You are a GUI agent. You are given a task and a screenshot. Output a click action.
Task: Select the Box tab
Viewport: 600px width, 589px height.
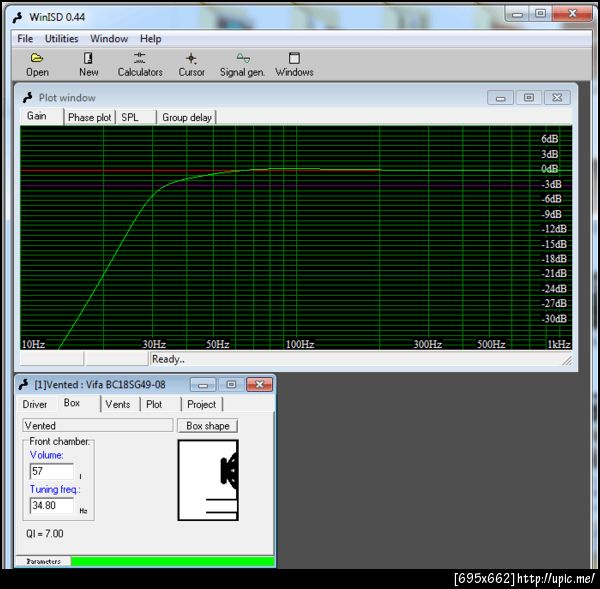[x=79, y=403]
